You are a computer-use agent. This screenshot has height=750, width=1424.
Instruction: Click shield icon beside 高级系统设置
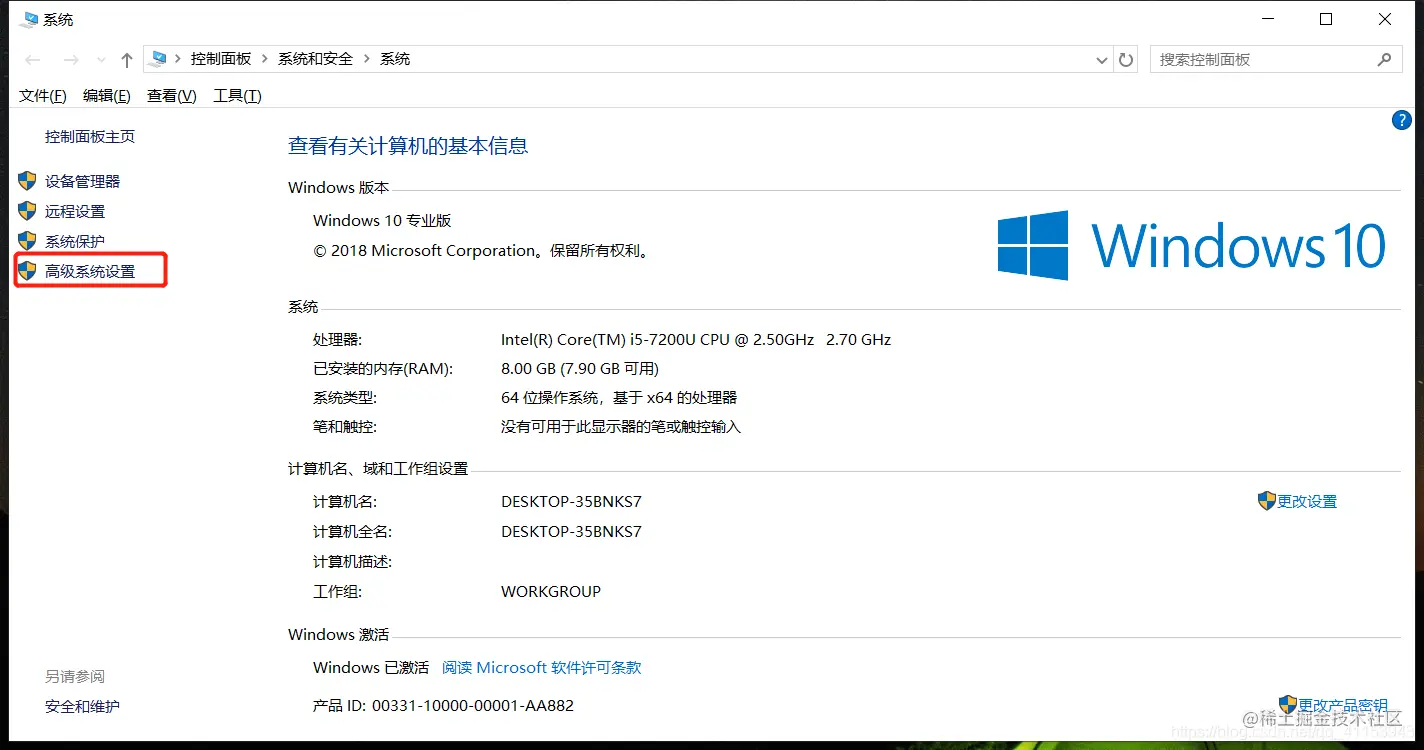27,271
